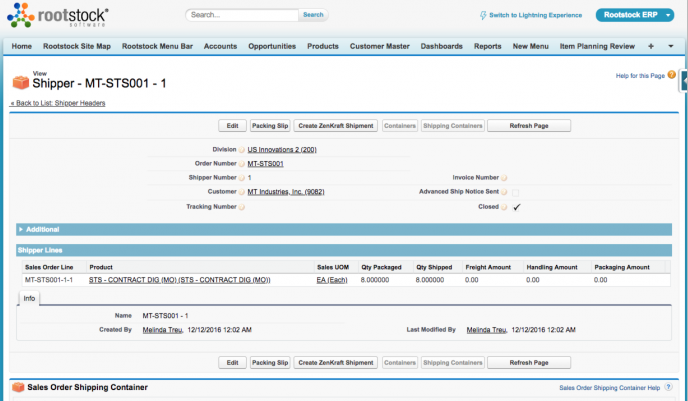The width and height of the screenshot is (688, 401).
Task: Open the Dashboards tab
Action: click(441, 46)
